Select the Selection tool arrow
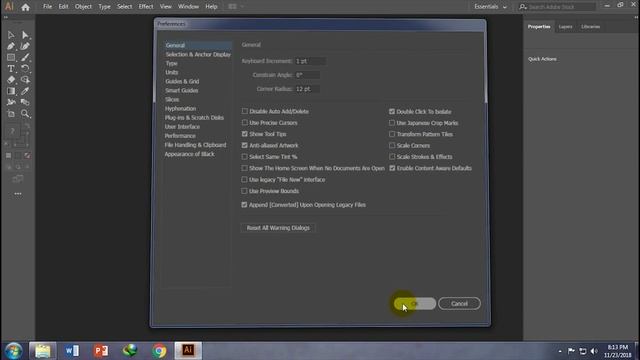 (x=11, y=35)
